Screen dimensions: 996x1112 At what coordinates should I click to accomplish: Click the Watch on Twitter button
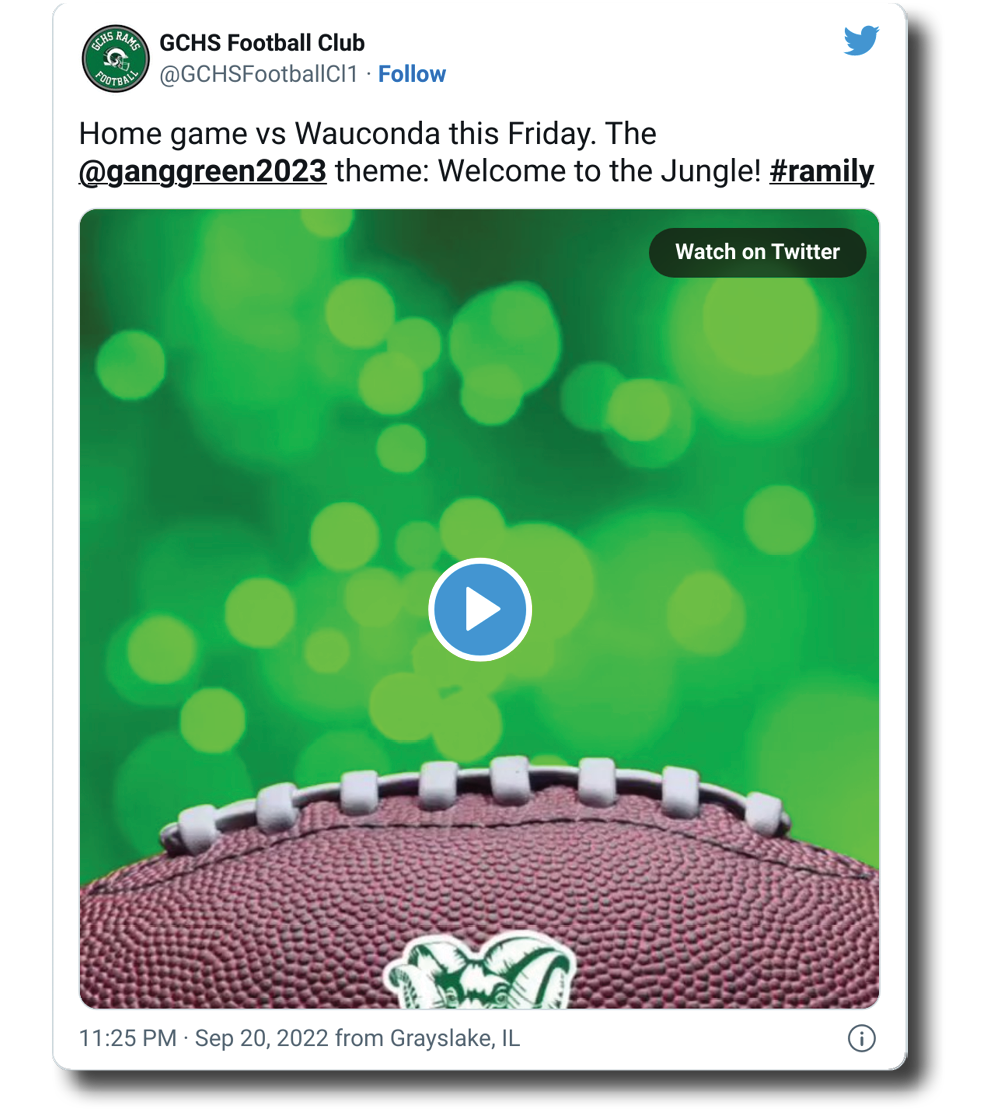757,252
